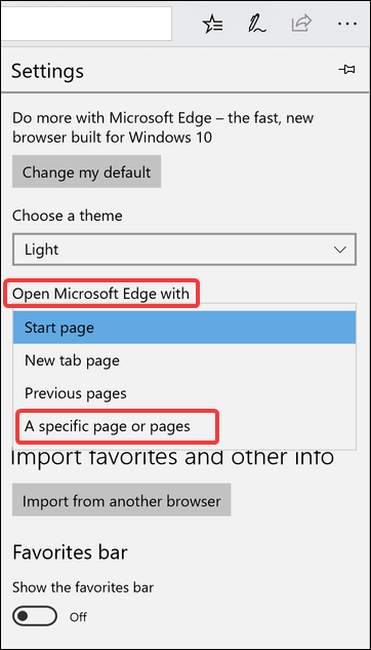
Task: Click the Share arrow icon
Action: 301,24
